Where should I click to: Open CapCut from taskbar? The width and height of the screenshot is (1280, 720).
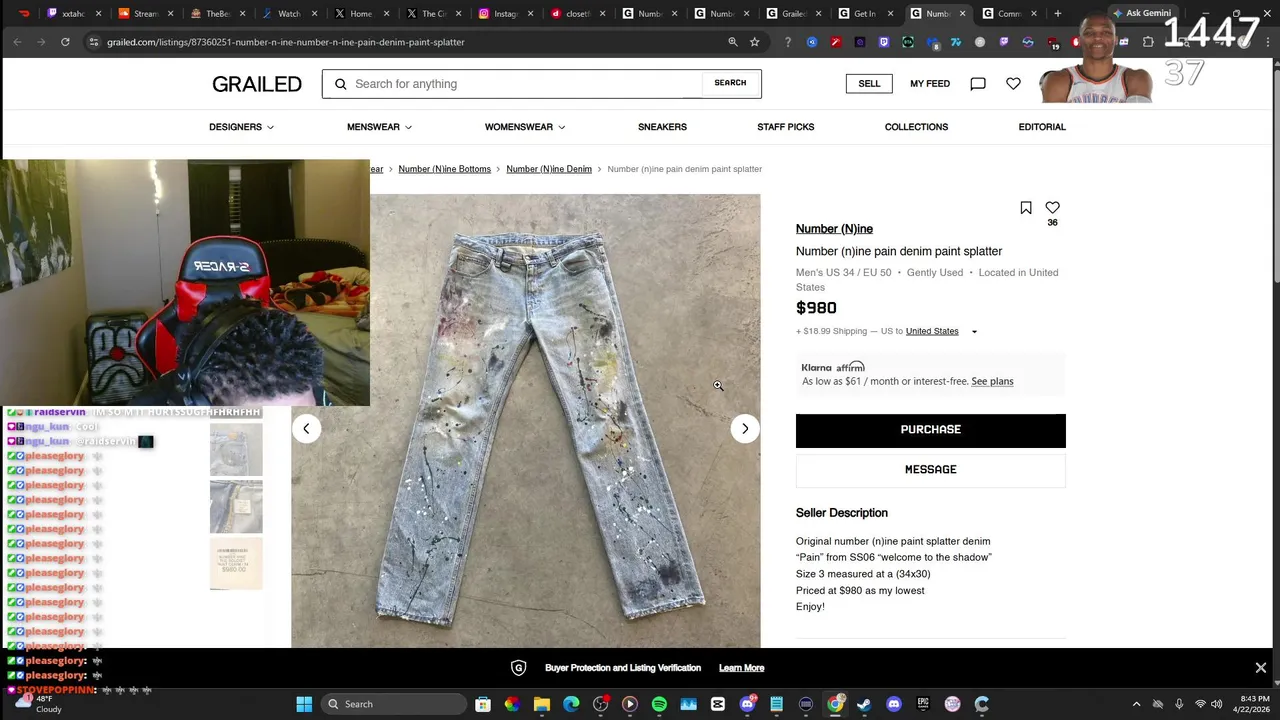(718, 704)
